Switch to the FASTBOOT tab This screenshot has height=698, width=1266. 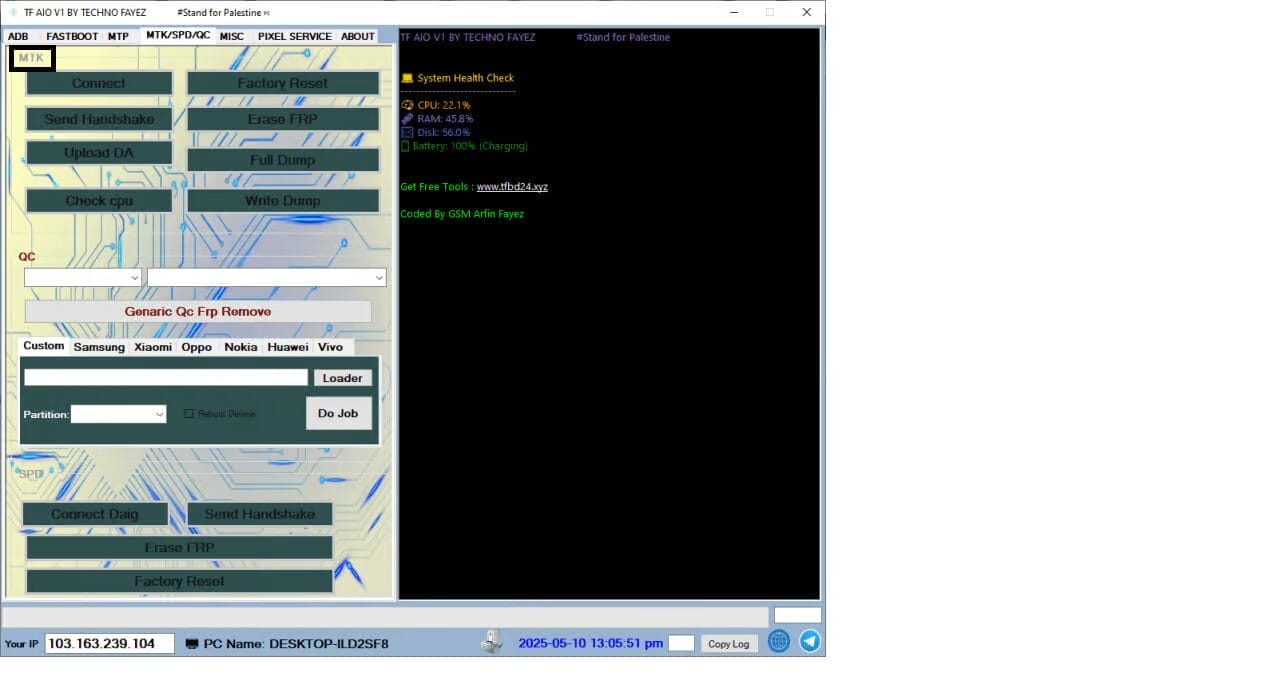tap(72, 36)
